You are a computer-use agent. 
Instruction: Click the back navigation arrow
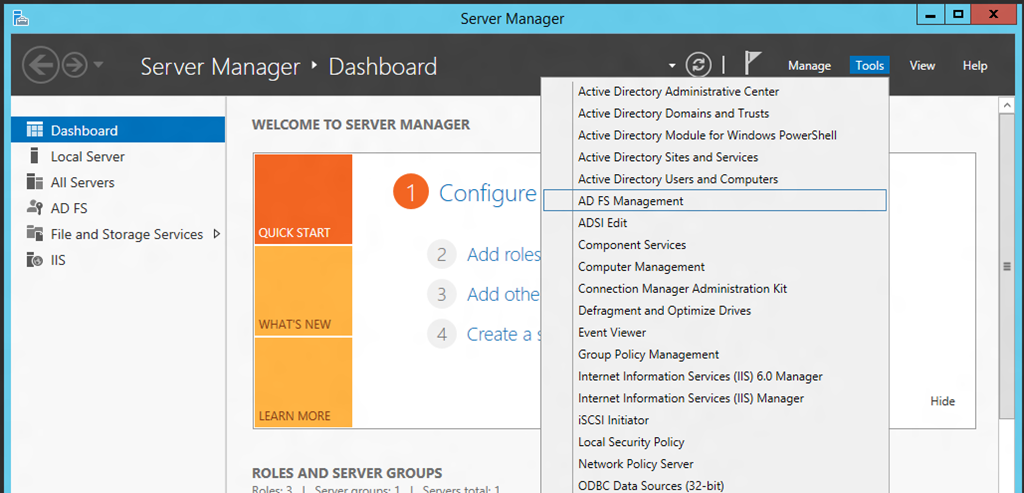tap(40, 65)
